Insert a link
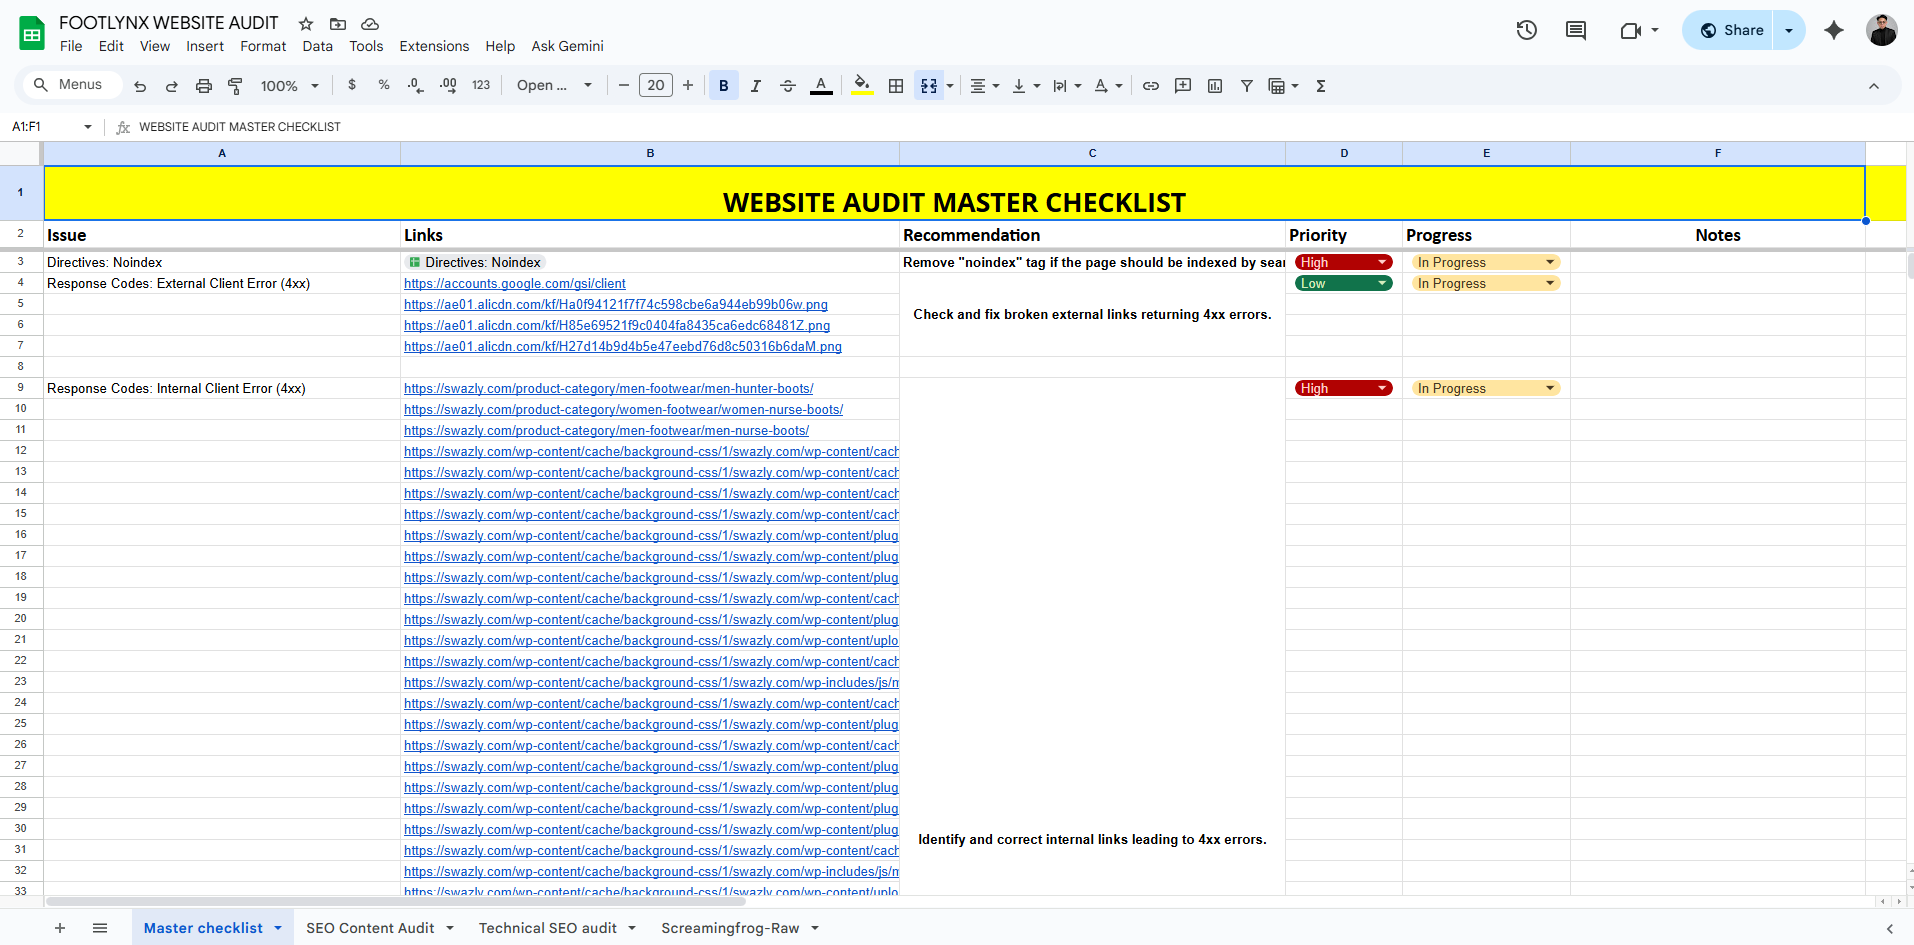Image resolution: width=1914 pixels, height=945 pixels. click(x=1151, y=86)
